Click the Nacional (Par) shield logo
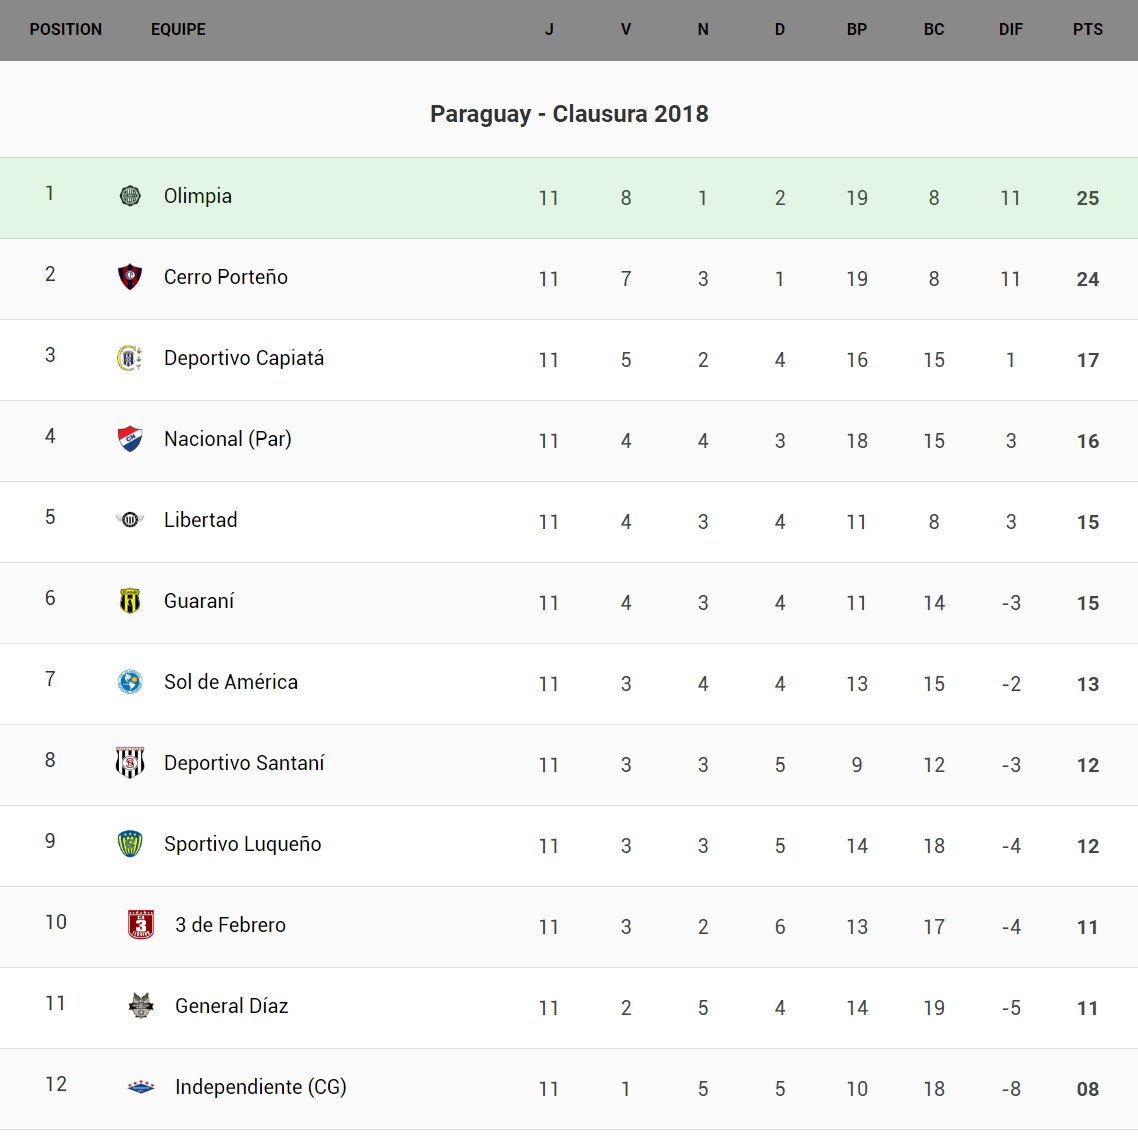This screenshot has height=1140, width=1138. coord(130,439)
